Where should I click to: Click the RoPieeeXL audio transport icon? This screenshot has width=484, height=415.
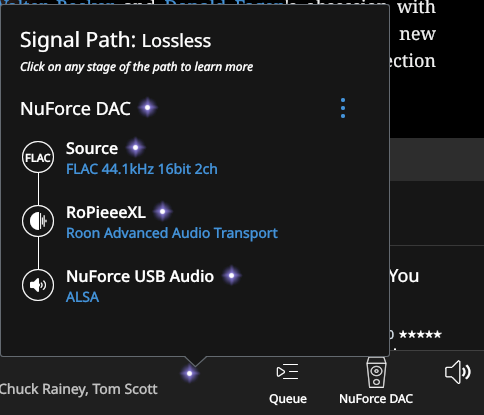[38, 221]
